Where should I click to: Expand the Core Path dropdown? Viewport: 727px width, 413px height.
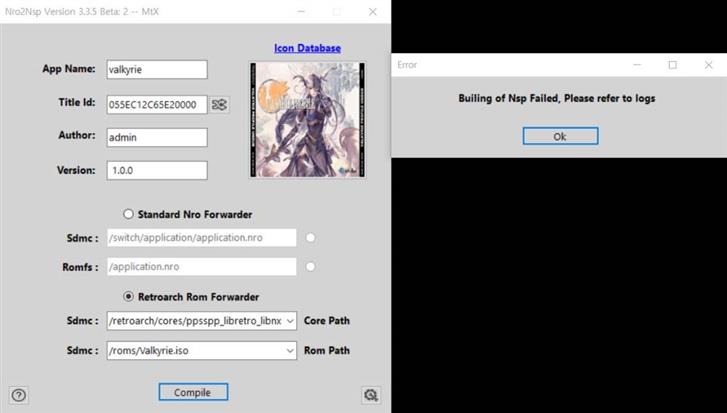click(x=290, y=321)
